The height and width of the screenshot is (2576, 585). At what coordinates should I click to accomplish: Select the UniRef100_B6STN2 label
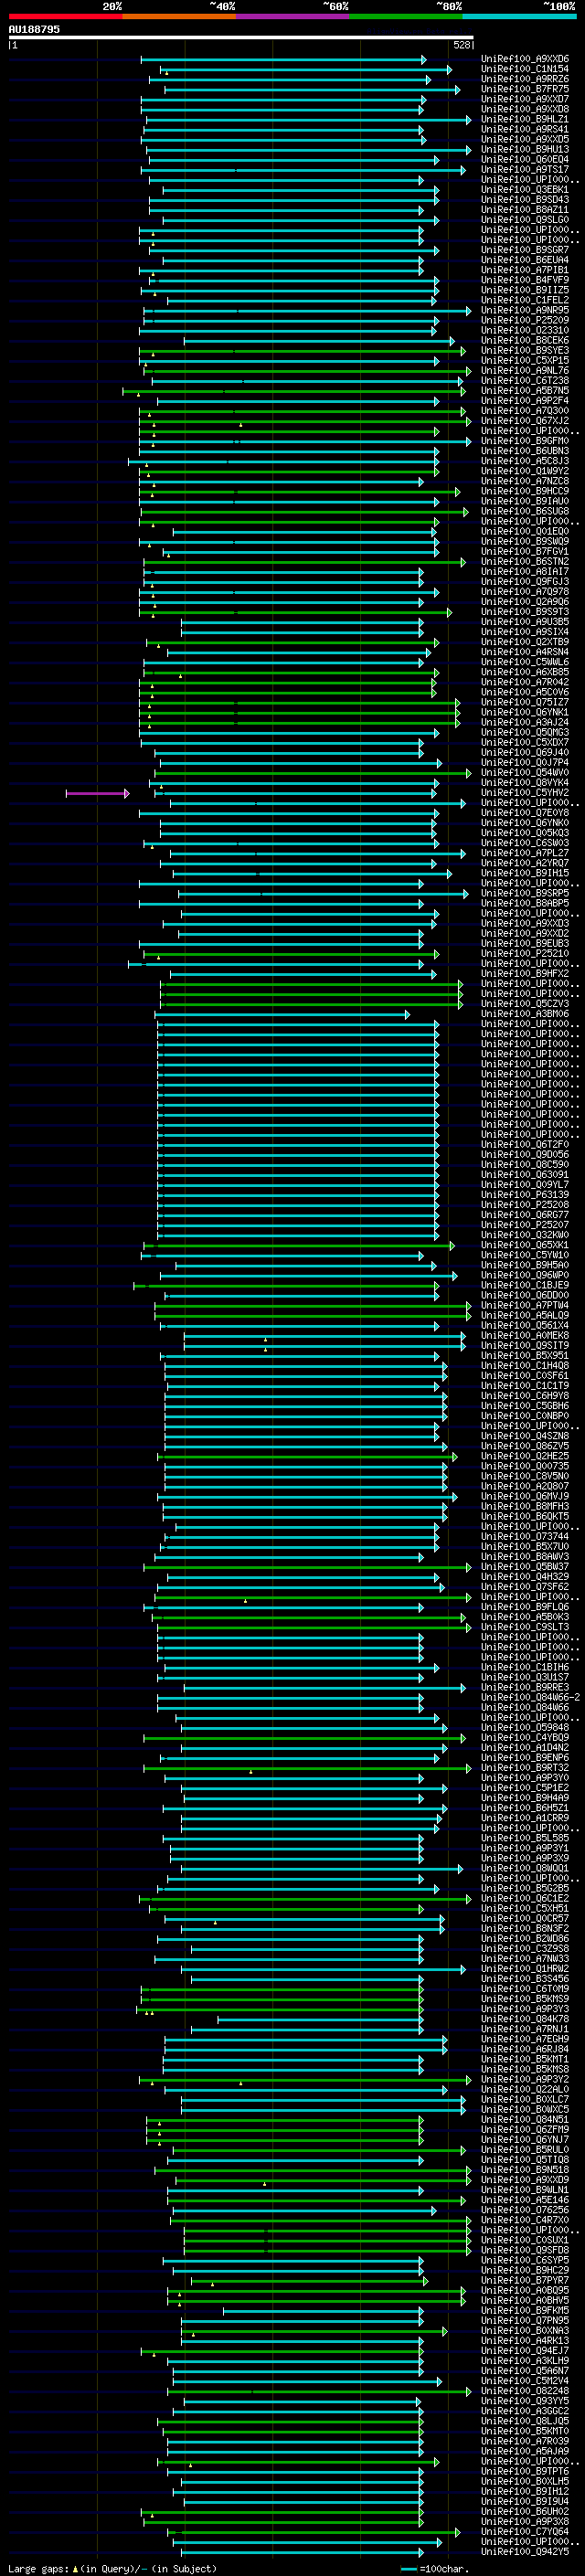pos(525,562)
